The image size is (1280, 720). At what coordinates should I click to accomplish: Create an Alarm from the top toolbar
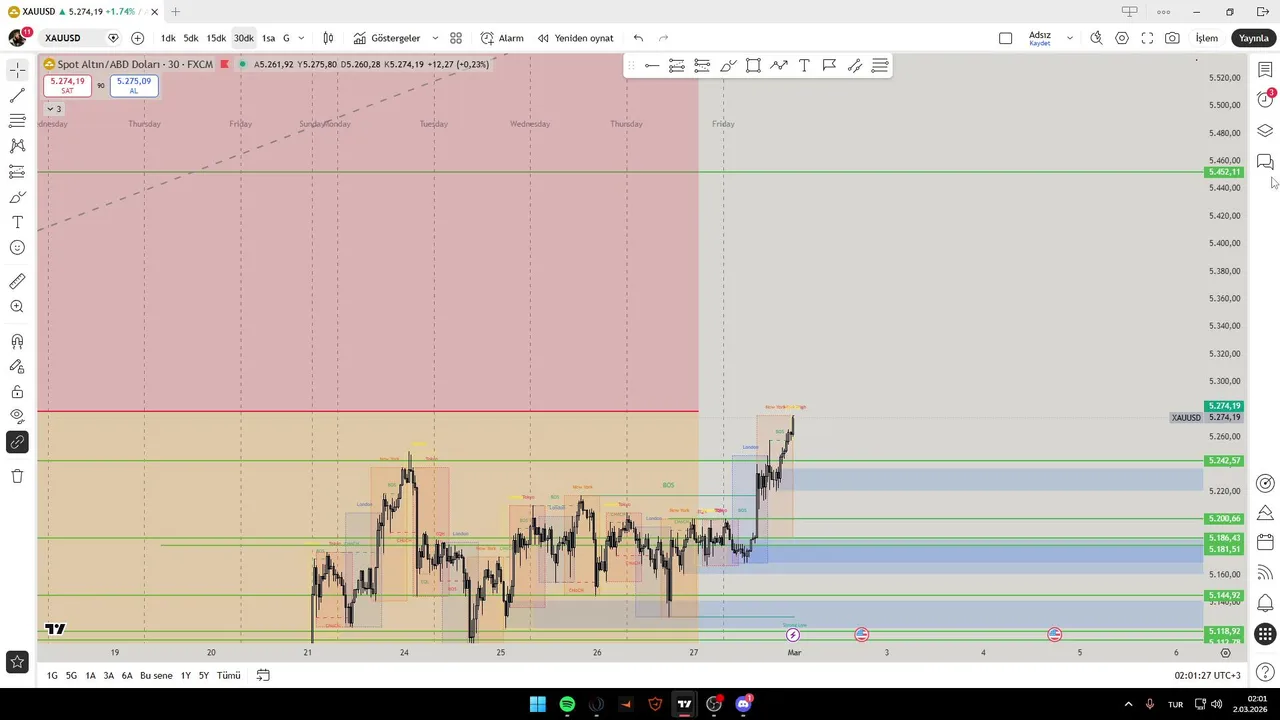click(x=502, y=38)
